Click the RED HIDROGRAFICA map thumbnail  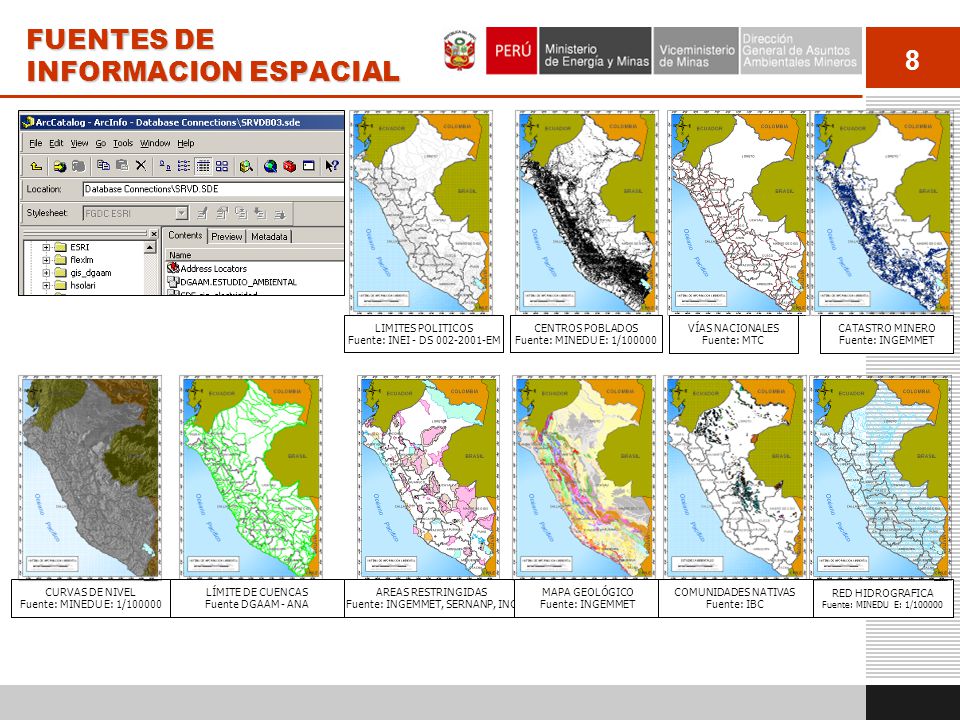881,476
